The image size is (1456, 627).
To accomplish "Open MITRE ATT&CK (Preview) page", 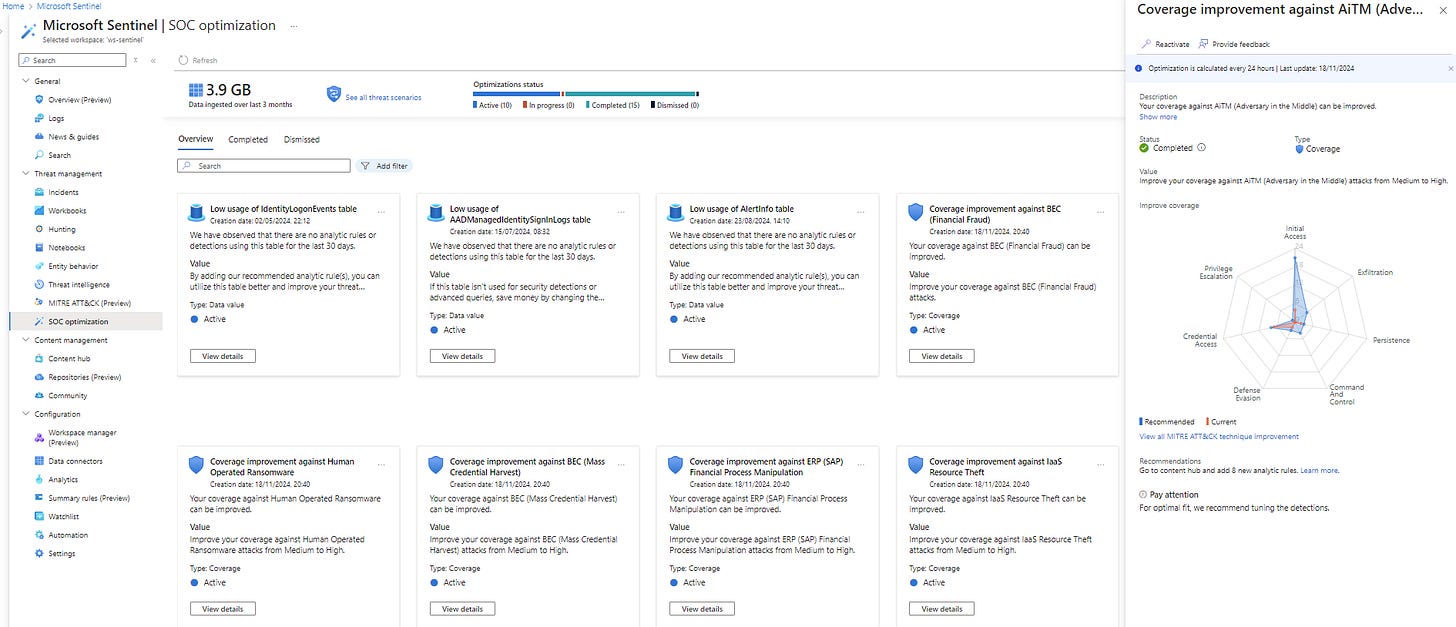I will [89, 303].
